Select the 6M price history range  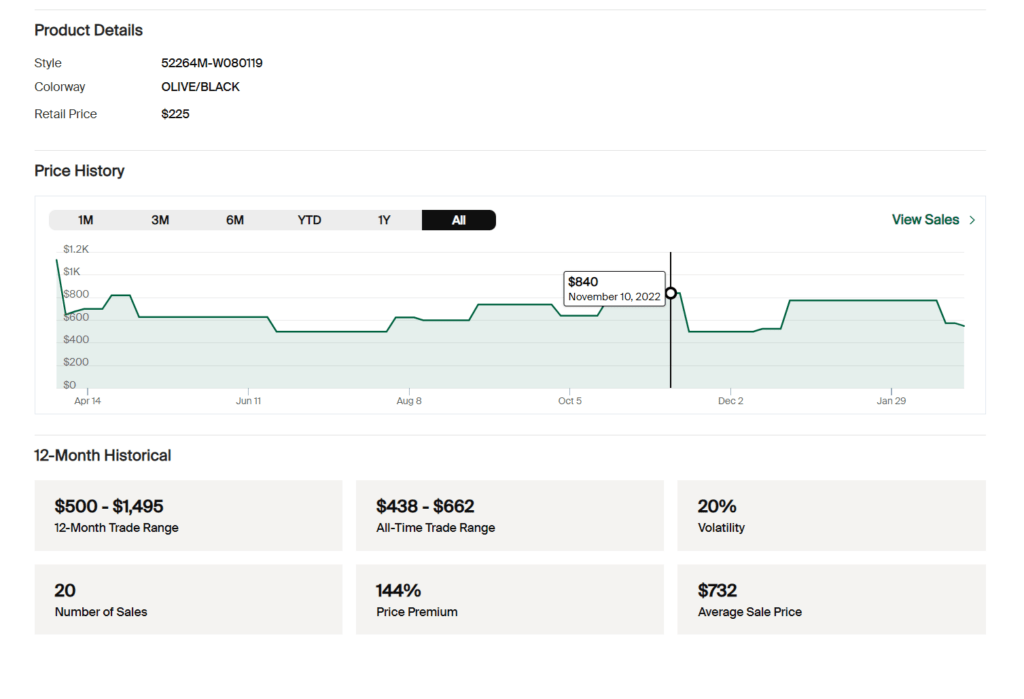[234, 219]
